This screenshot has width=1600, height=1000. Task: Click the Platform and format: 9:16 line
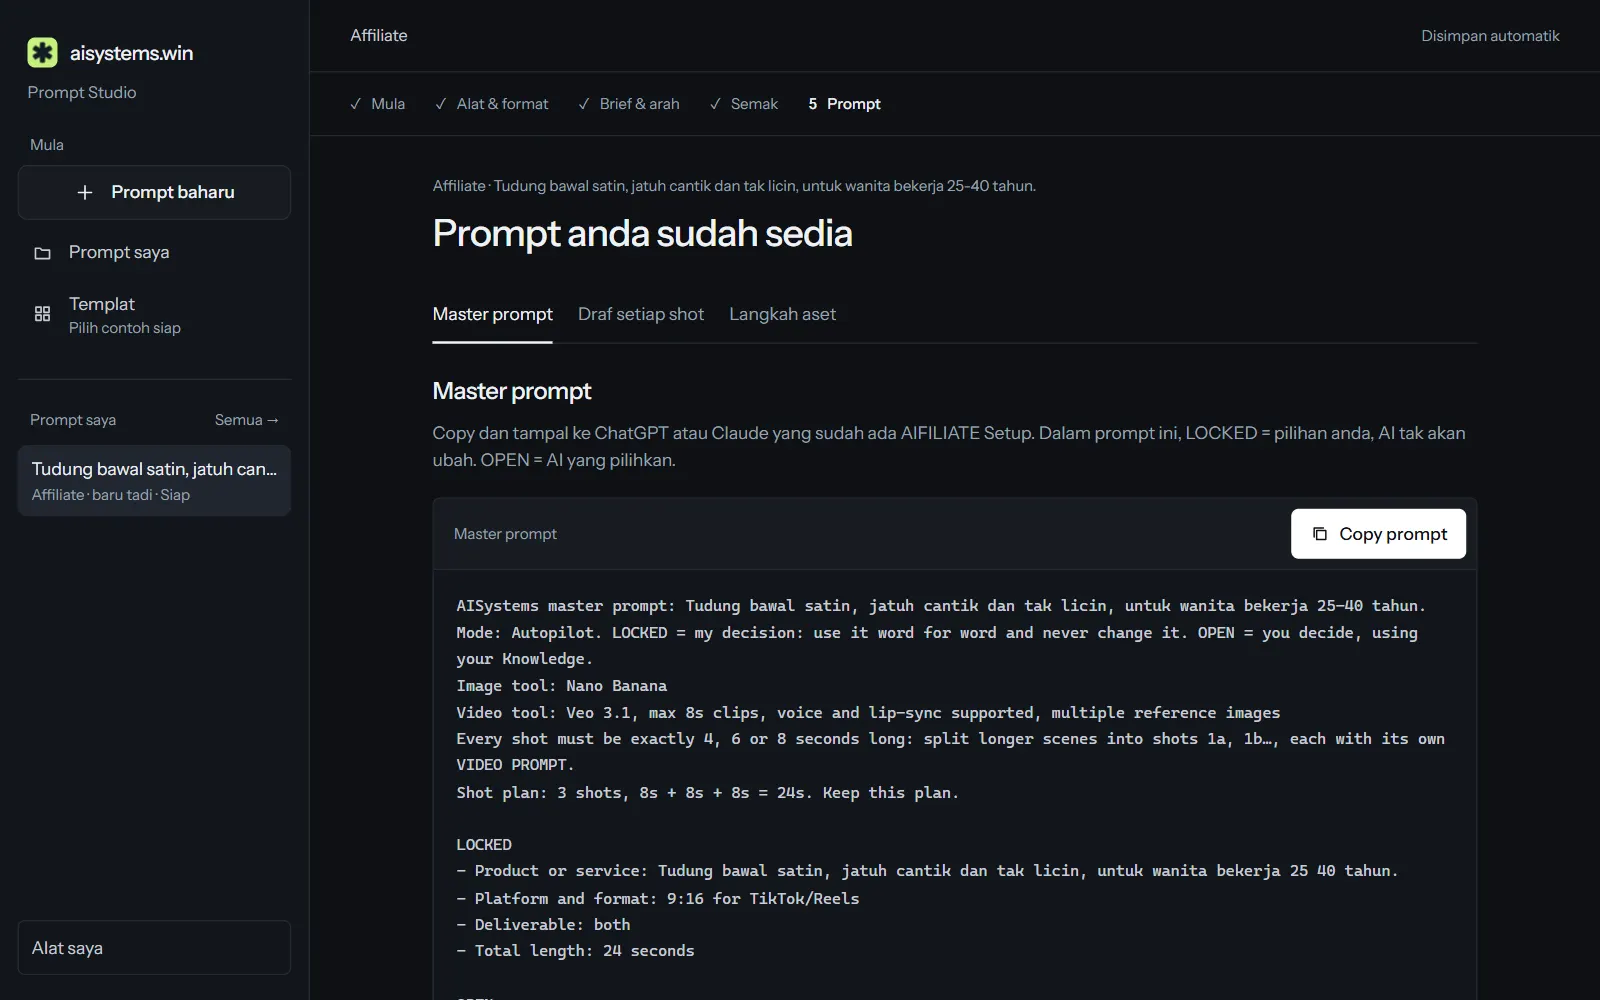(x=658, y=899)
